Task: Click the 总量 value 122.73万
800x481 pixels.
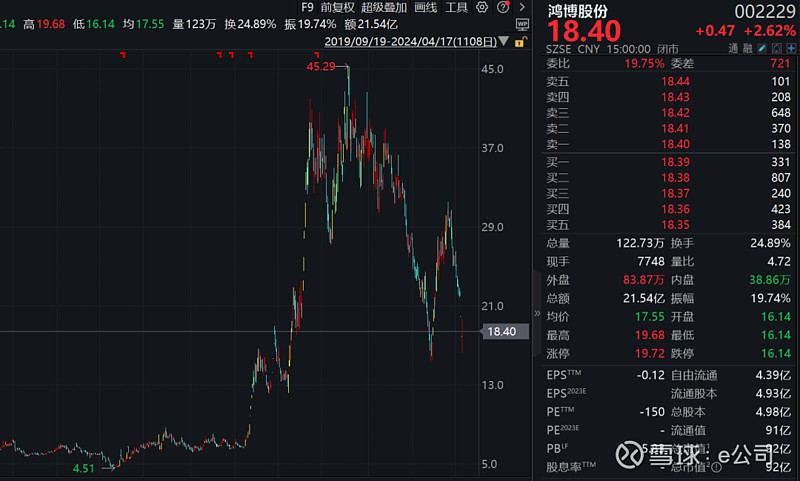Action: [640, 243]
